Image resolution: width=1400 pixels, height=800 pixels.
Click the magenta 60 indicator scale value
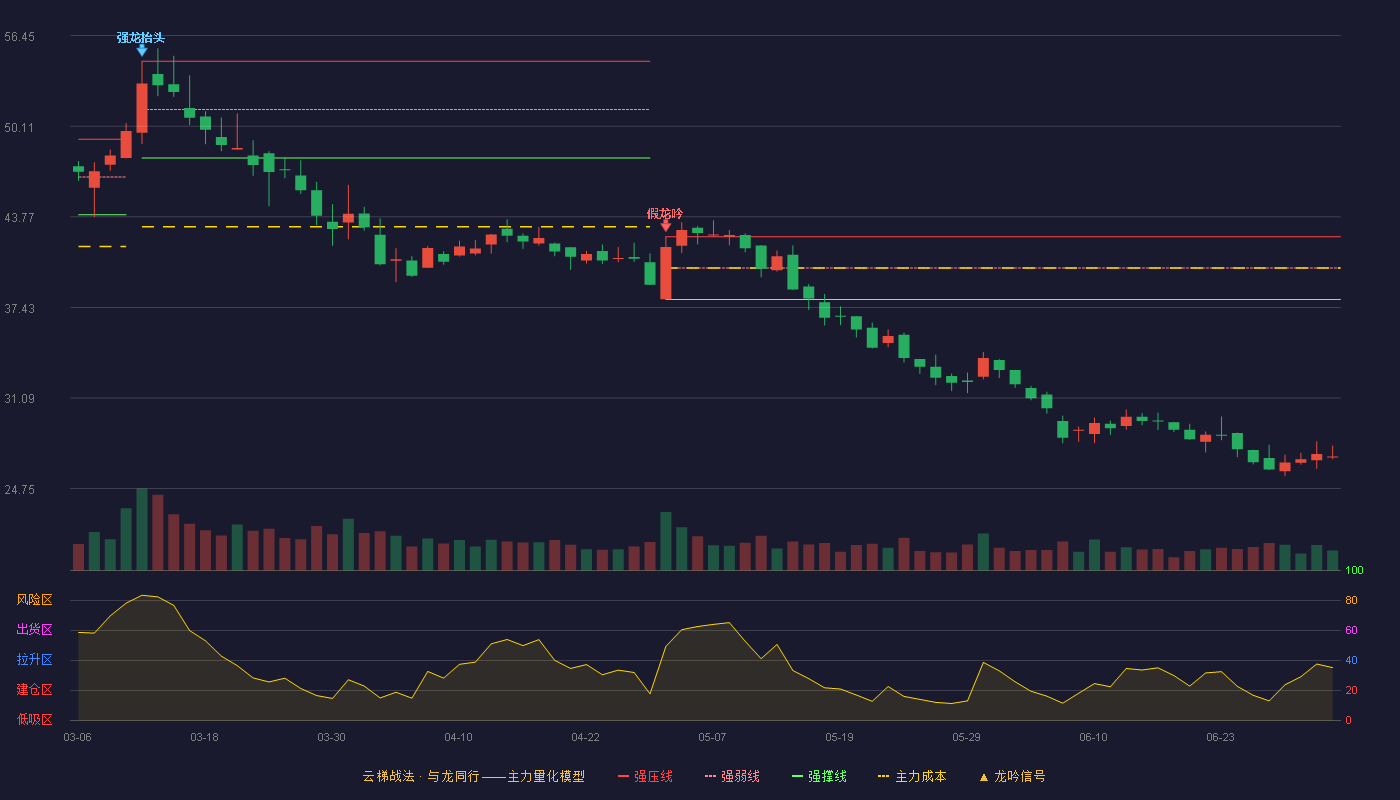pos(1351,630)
